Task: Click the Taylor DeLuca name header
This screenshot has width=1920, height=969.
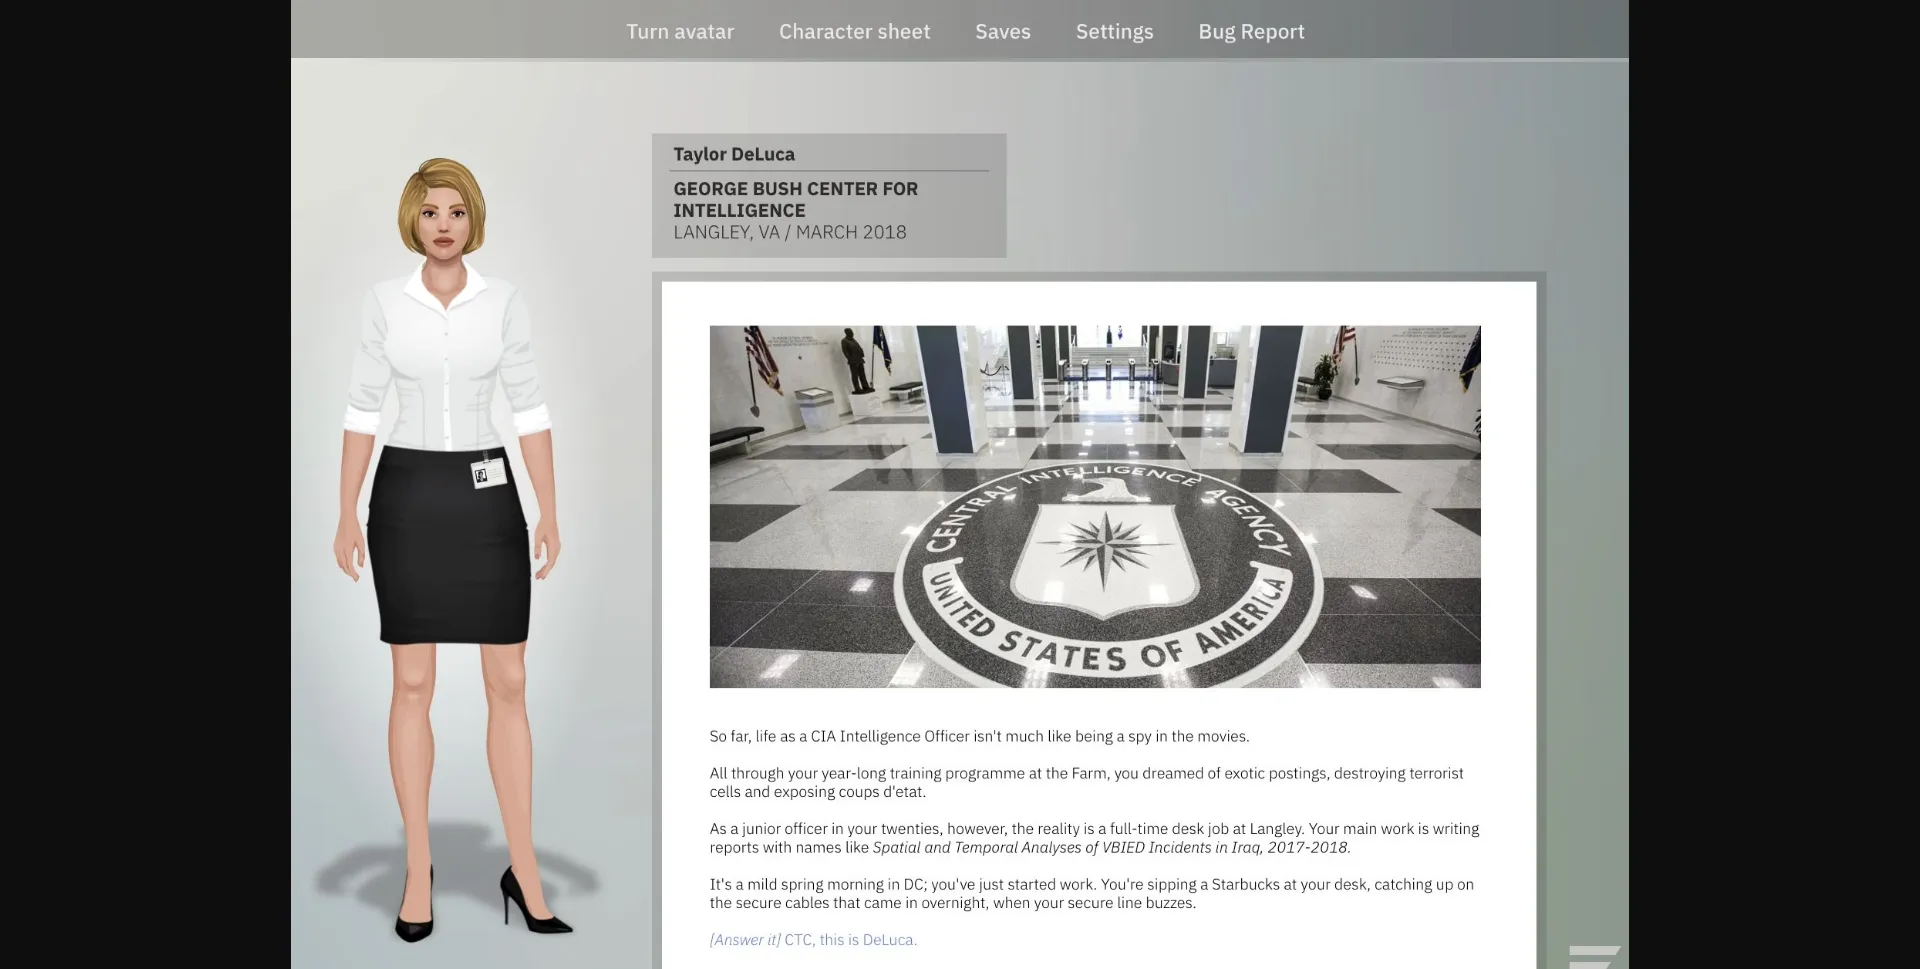Action: tap(733, 153)
